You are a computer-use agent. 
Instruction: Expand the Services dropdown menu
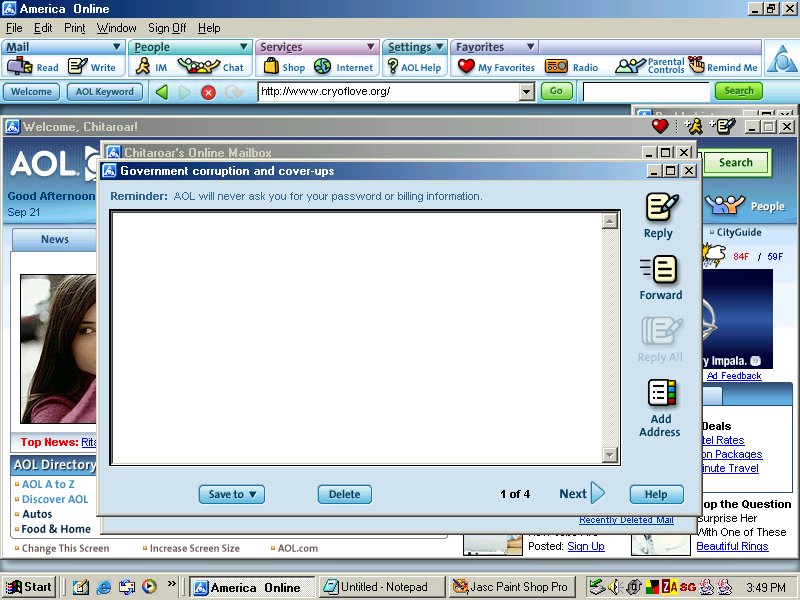click(371, 47)
